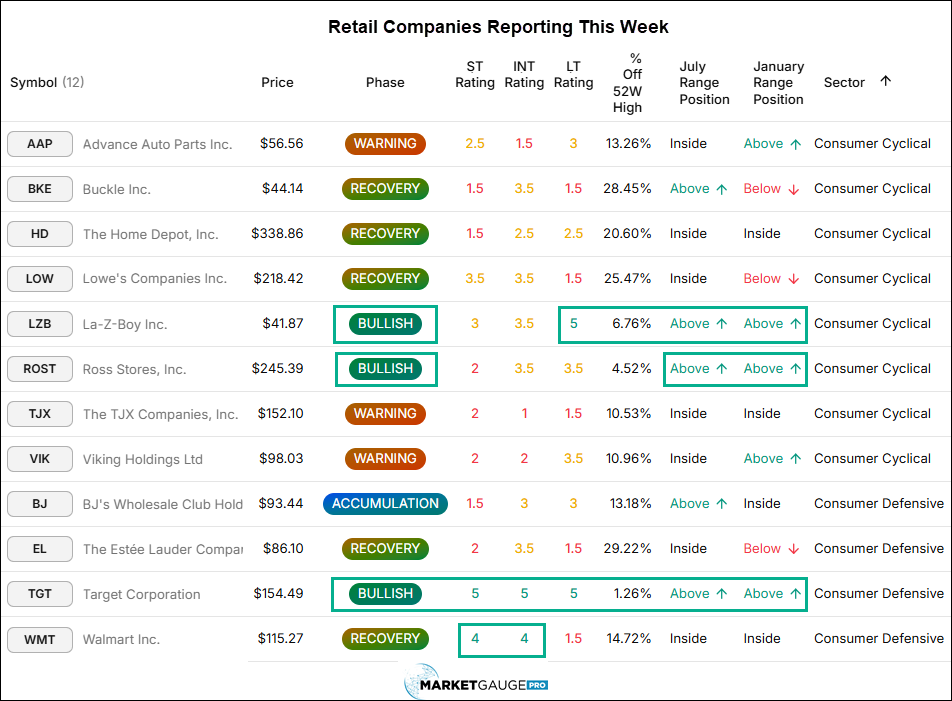The height and width of the screenshot is (701, 952).
Task: Select the WMT ticker button
Action: [40, 639]
